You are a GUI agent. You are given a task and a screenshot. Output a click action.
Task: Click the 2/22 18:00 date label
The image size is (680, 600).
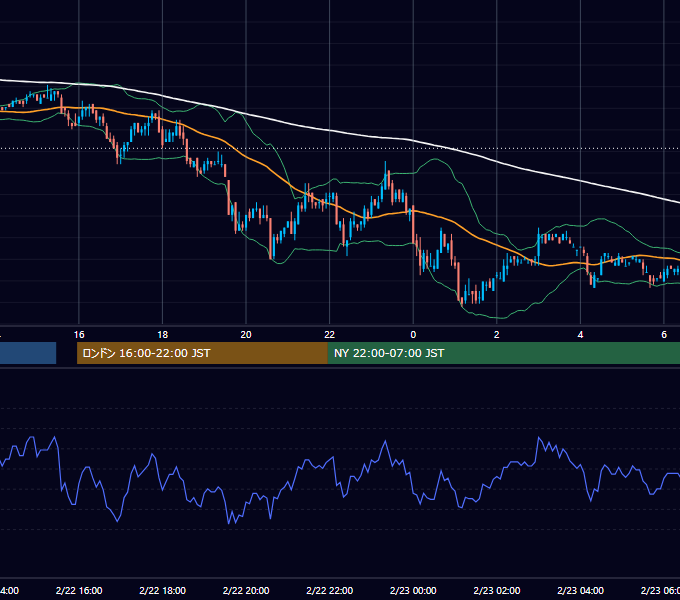point(163,590)
